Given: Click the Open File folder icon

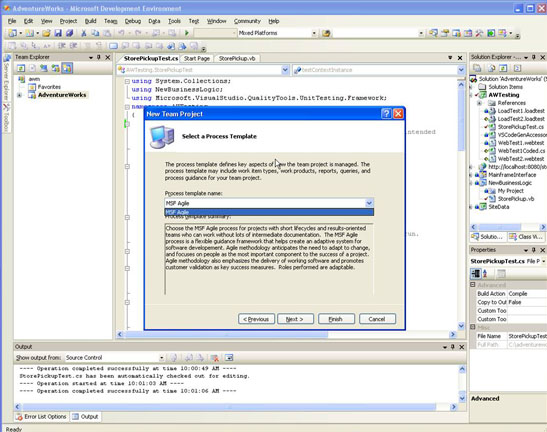Looking at the screenshot, I should click(x=46, y=33).
